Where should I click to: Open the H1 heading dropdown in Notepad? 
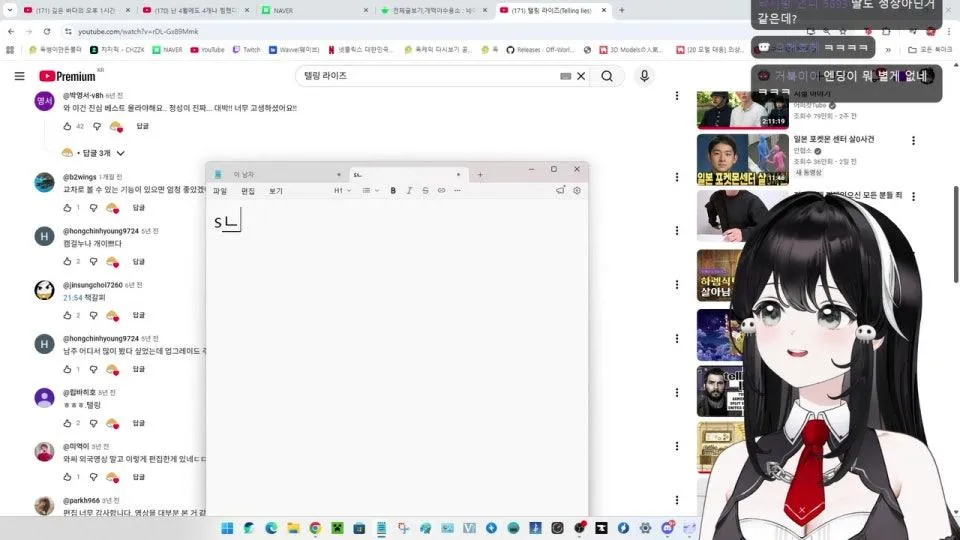(341, 190)
